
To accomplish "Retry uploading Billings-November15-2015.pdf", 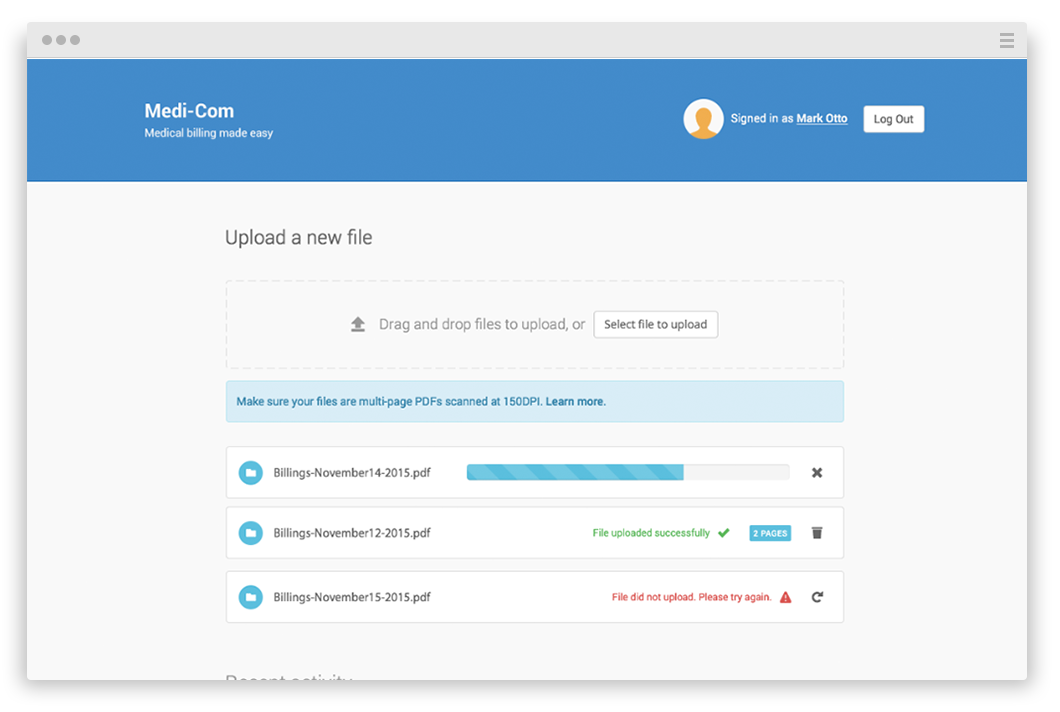I will tap(817, 596).
